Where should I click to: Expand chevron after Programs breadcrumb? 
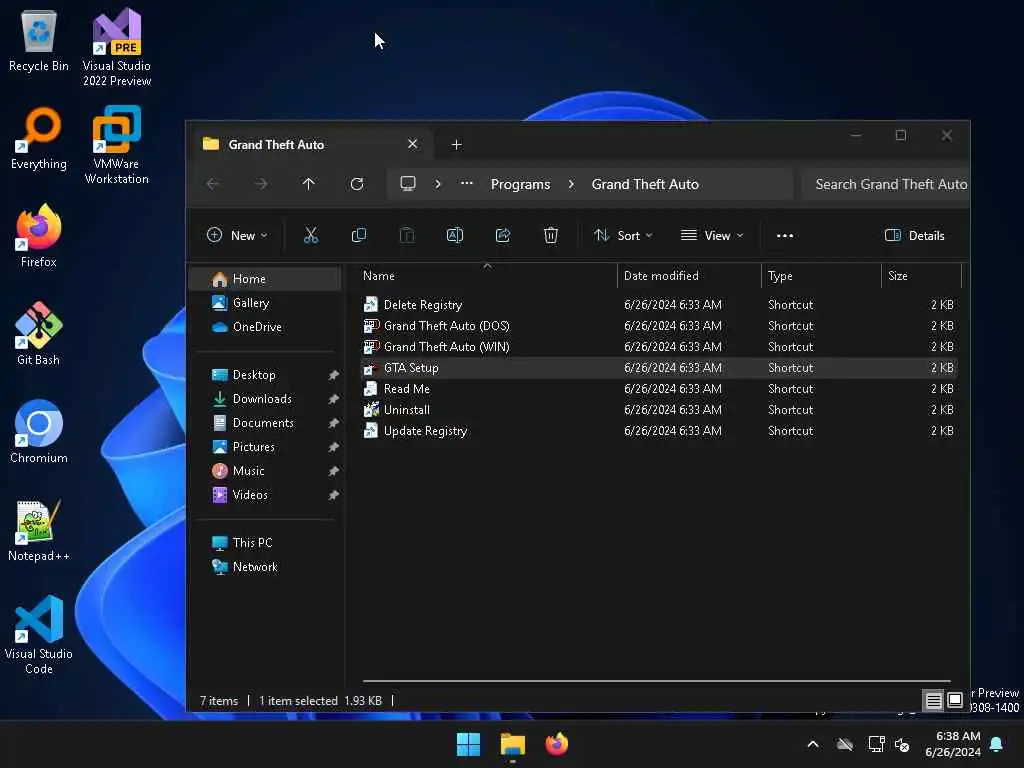coord(571,184)
